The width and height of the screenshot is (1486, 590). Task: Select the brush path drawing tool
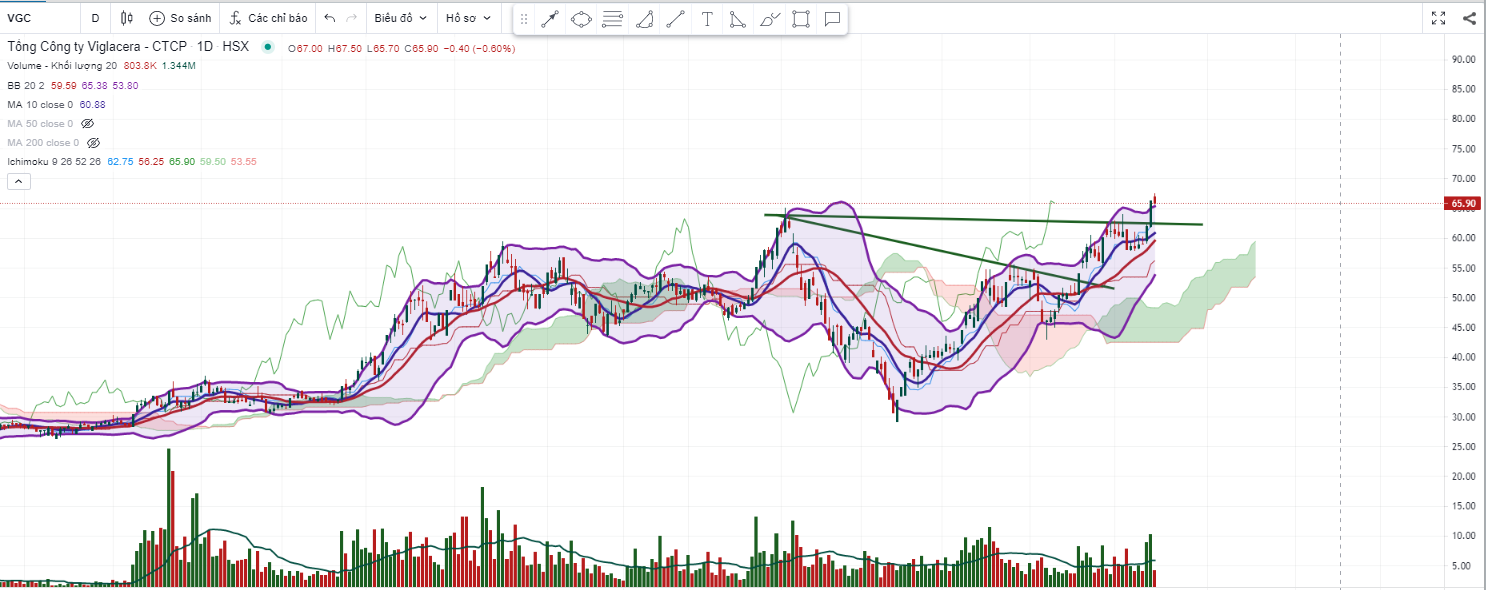[769, 19]
